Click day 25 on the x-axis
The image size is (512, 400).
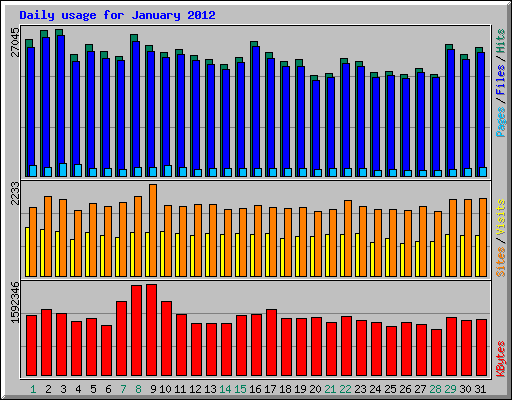(390, 389)
